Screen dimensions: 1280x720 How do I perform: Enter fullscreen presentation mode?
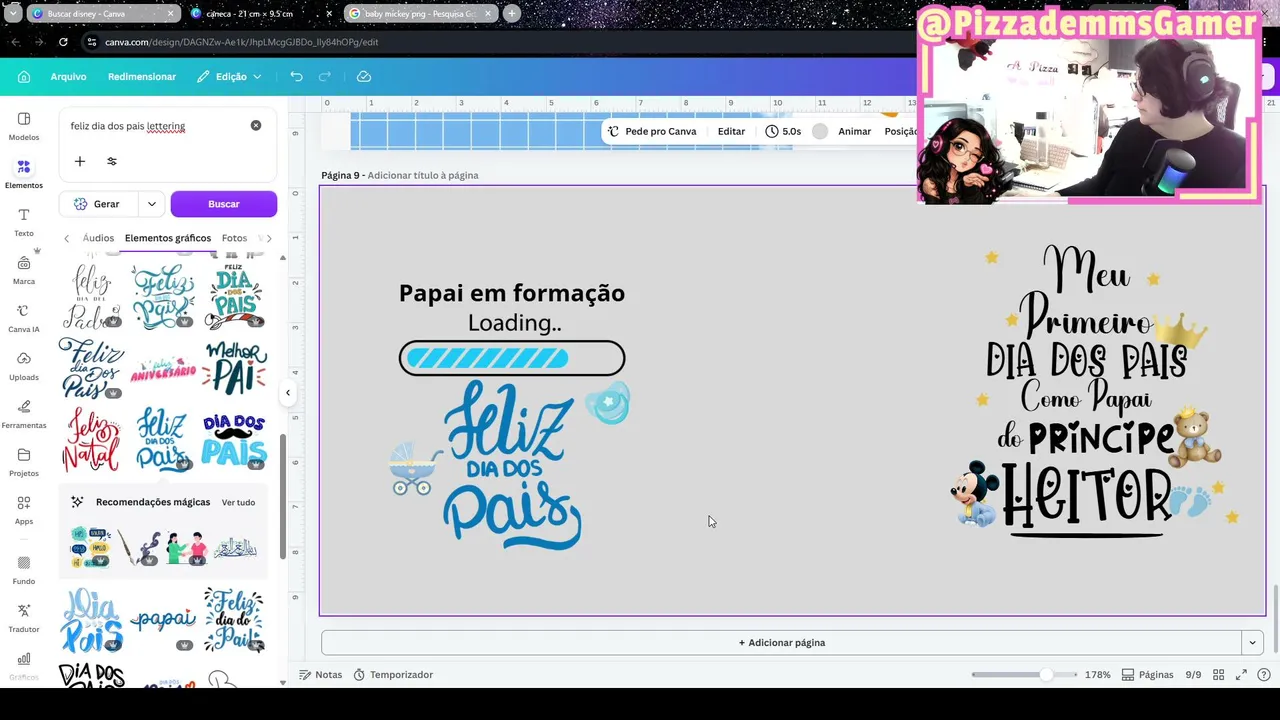tap(1242, 675)
